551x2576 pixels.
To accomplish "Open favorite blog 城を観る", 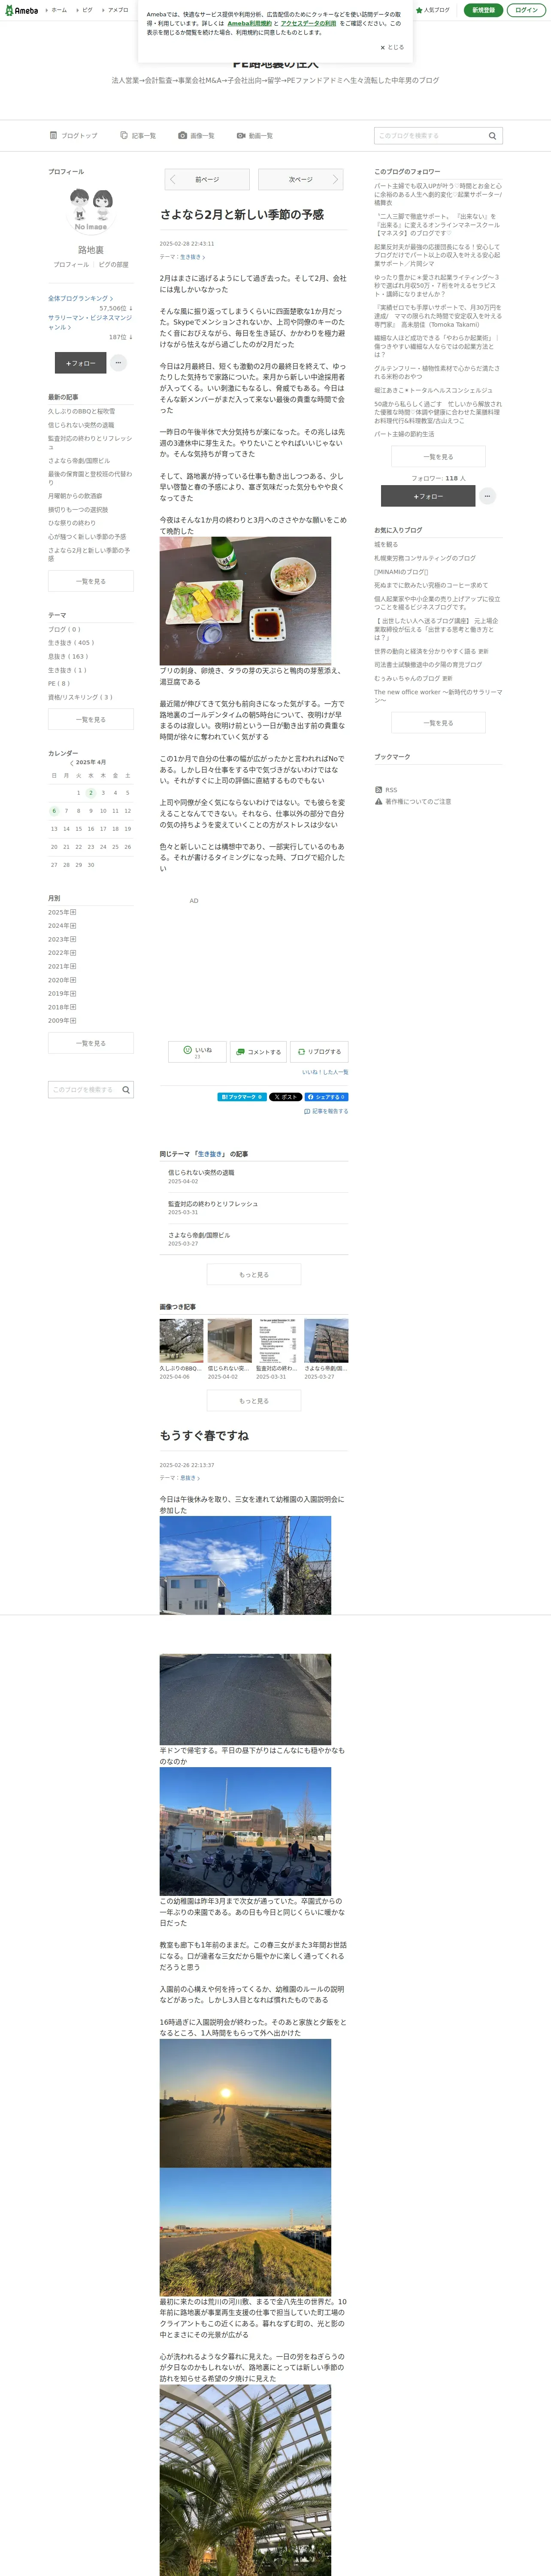I will click(x=386, y=545).
